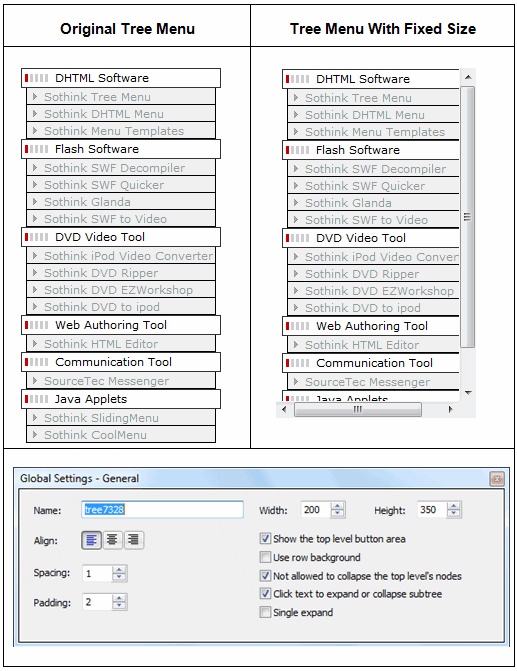This screenshot has height=671, width=517.
Task: Collapse Flash Software in the fixed size menu
Action: (x=371, y=150)
